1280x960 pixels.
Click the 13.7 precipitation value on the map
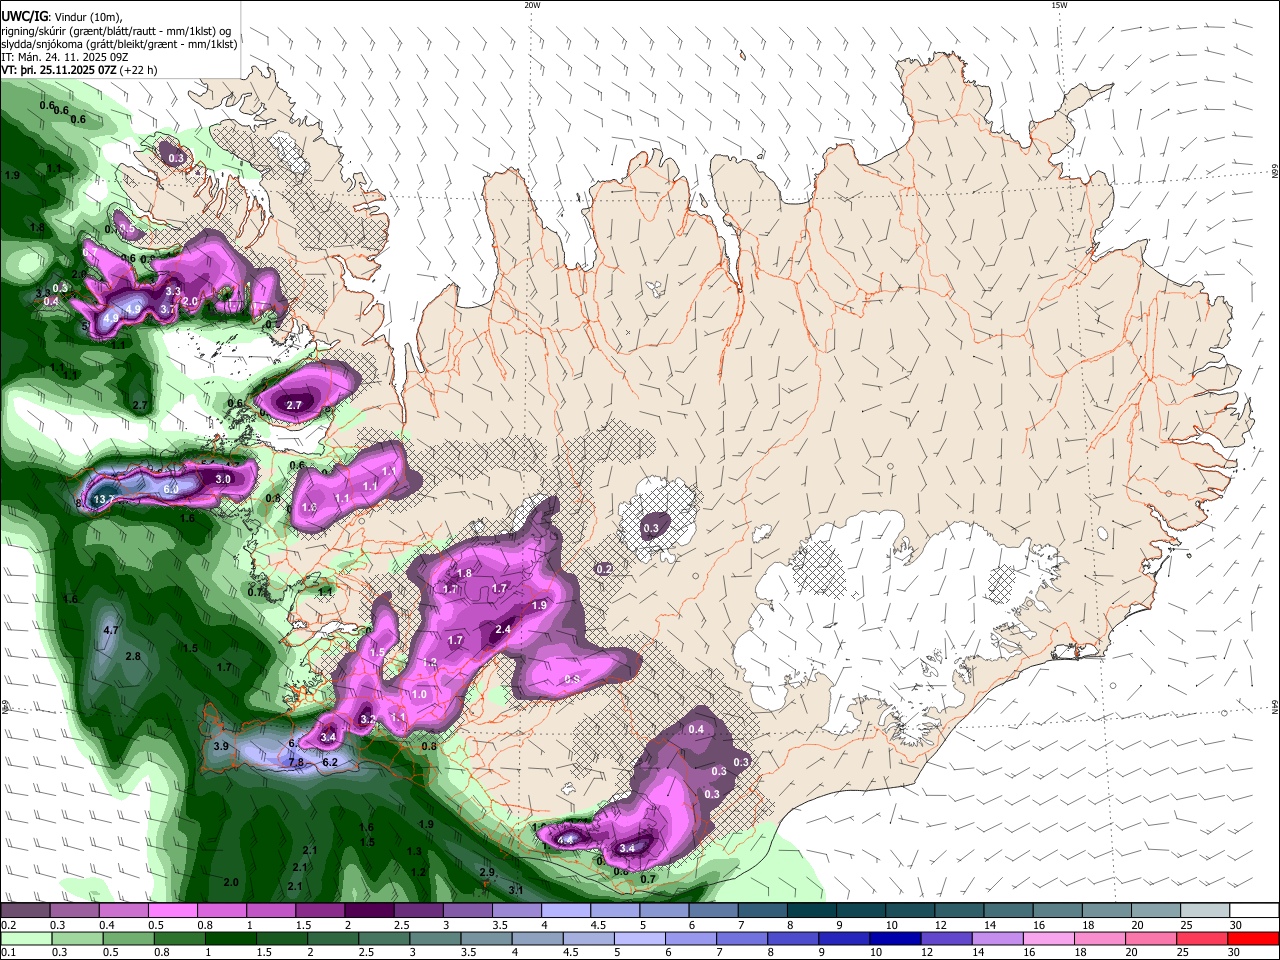103,499
